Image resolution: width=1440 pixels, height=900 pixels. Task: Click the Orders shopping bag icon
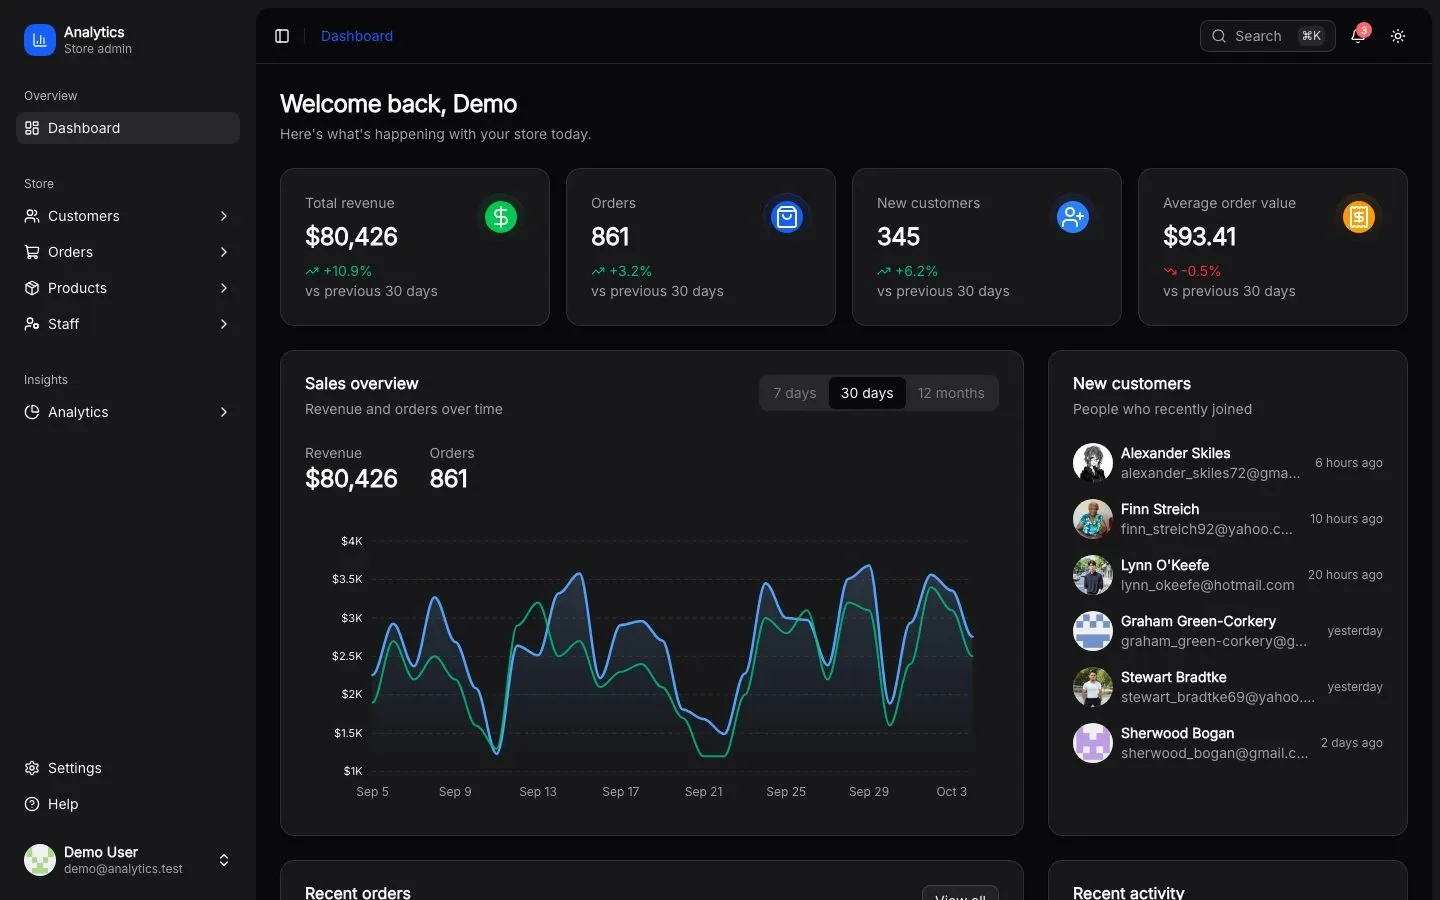[787, 217]
